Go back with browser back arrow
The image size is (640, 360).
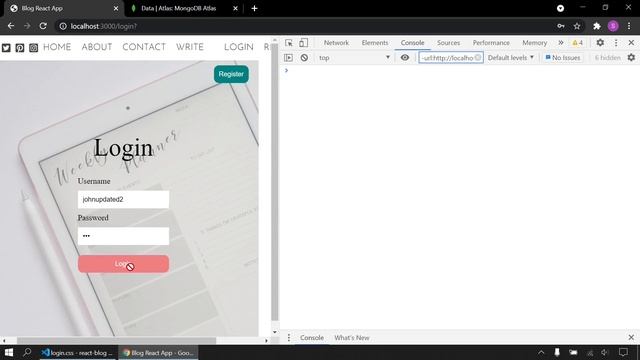click(x=11, y=26)
